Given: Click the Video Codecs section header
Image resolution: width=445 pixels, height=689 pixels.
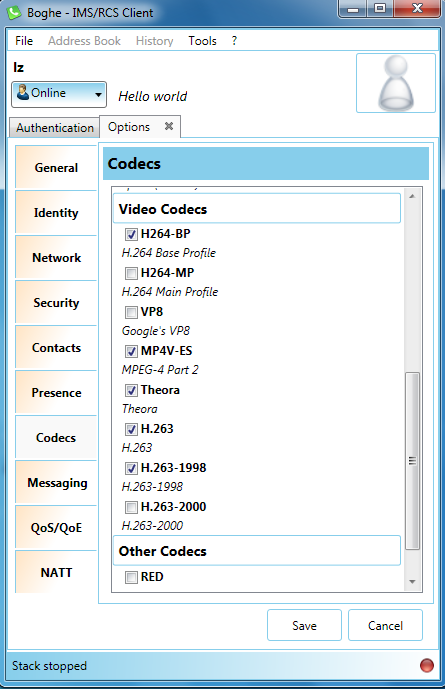Looking at the screenshot, I should 257,209.
